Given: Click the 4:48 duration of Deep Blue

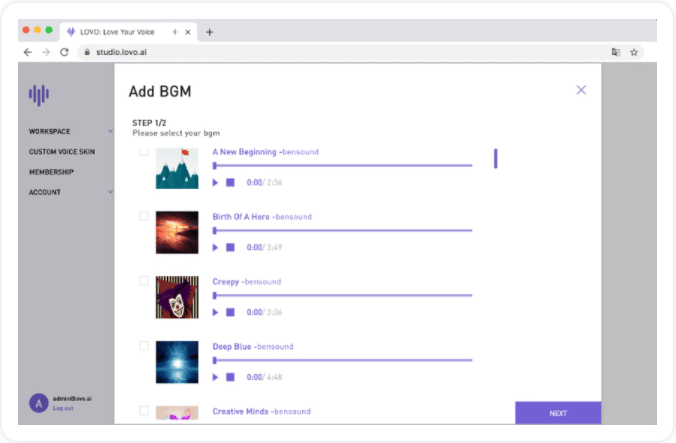Looking at the screenshot, I should point(274,377).
